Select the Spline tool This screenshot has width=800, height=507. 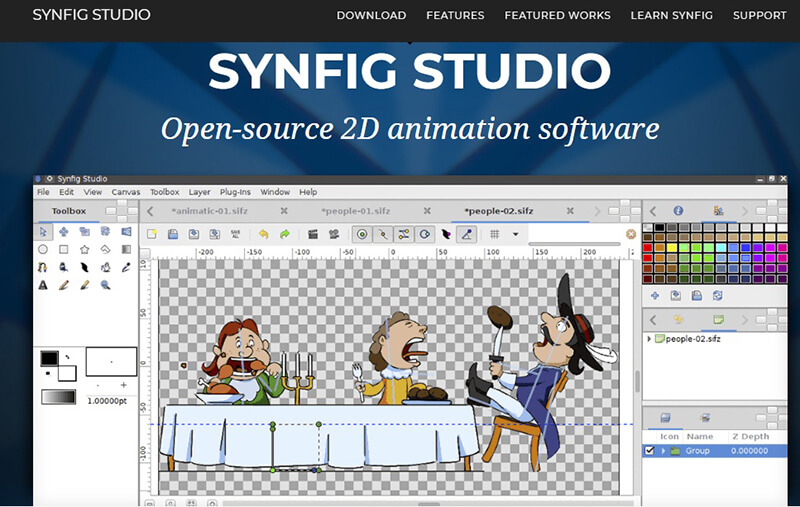[43, 267]
